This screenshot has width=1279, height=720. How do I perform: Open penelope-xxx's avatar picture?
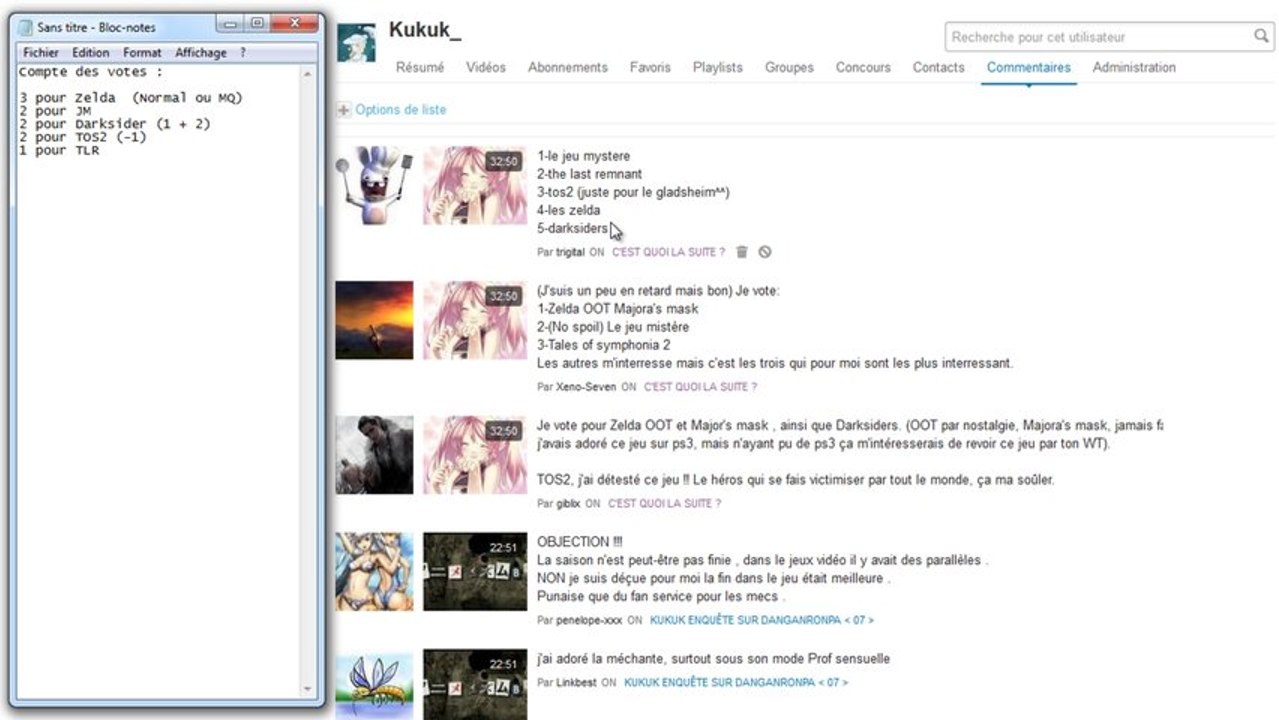click(x=374, y=572)
